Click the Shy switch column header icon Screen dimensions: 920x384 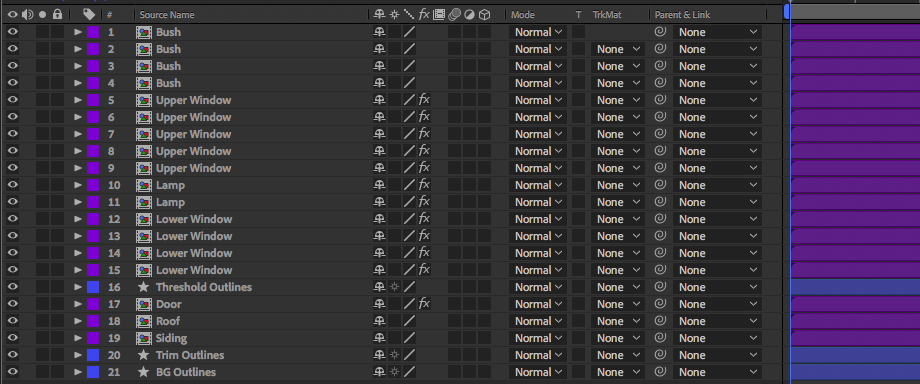380,14
